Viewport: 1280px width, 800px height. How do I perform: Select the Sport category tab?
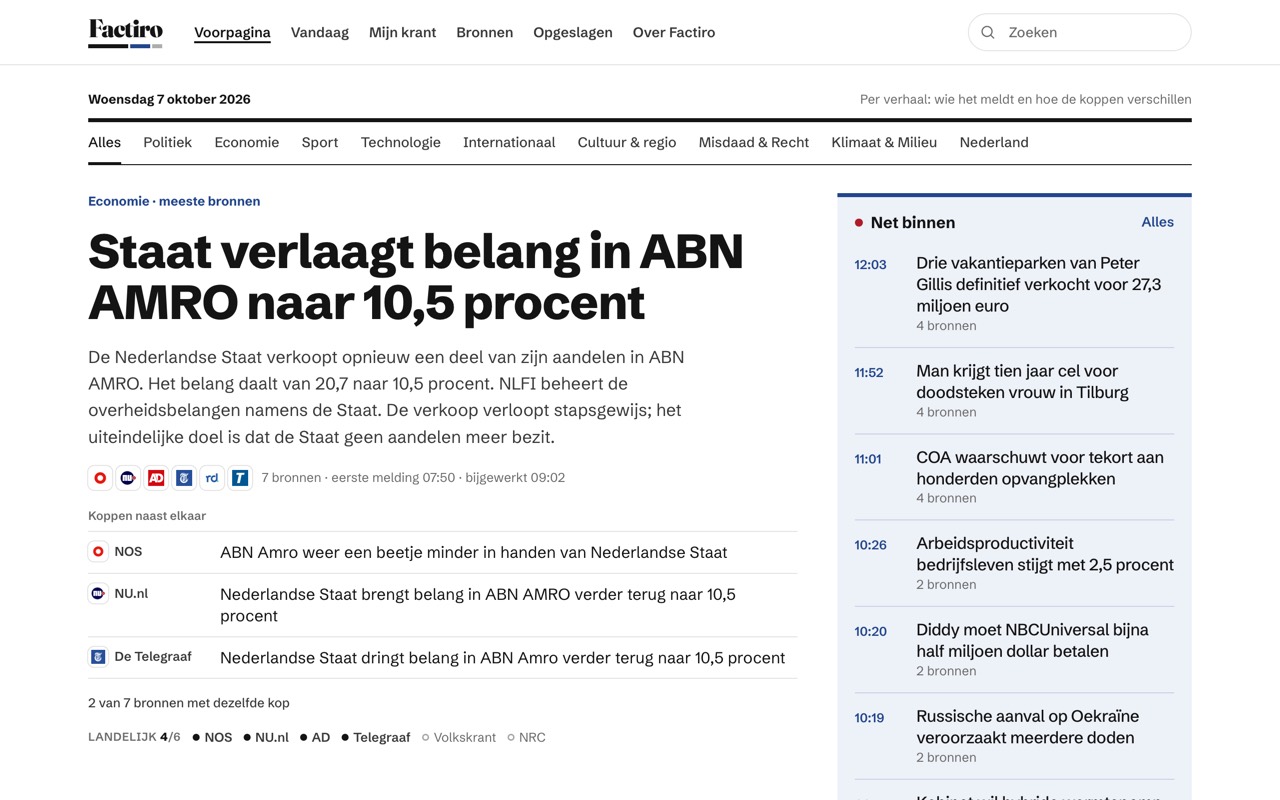click(x=320, y=142)
